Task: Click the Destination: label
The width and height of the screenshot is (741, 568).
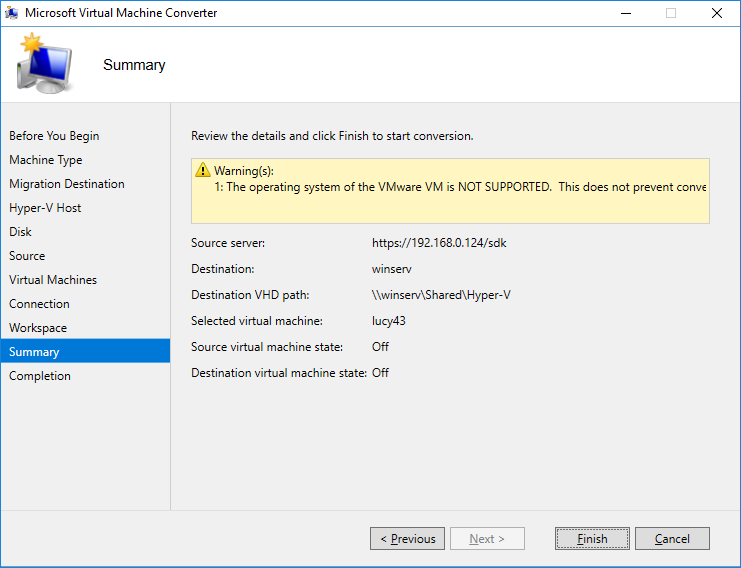Action: click(223, 269)
